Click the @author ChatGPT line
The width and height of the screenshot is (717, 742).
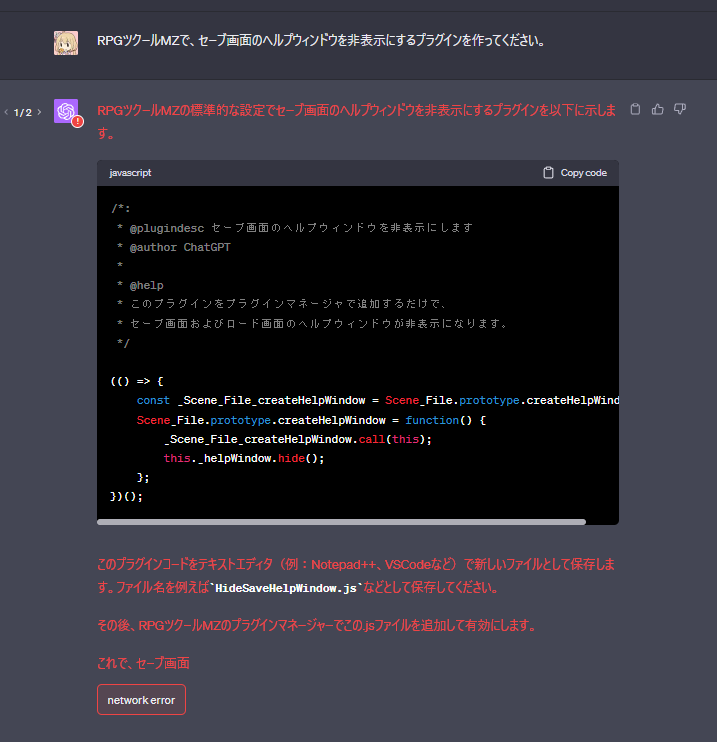[x=174, y=247]
